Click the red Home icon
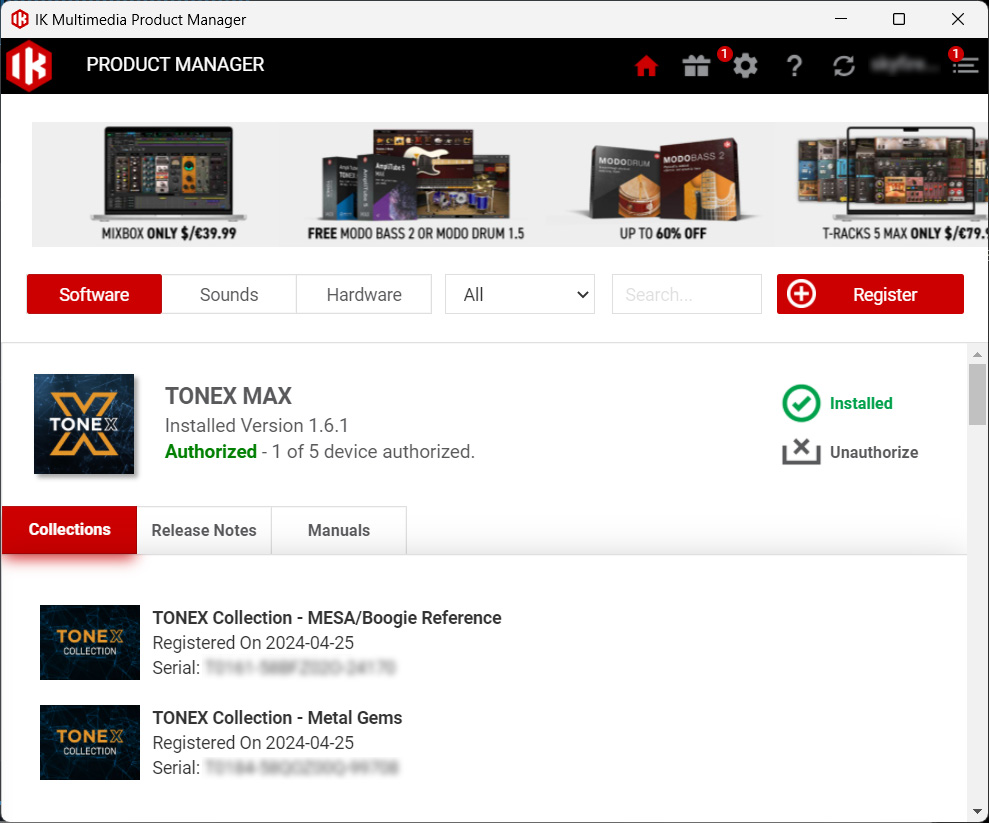Screen dimensions: 989x823 (646, 66)
